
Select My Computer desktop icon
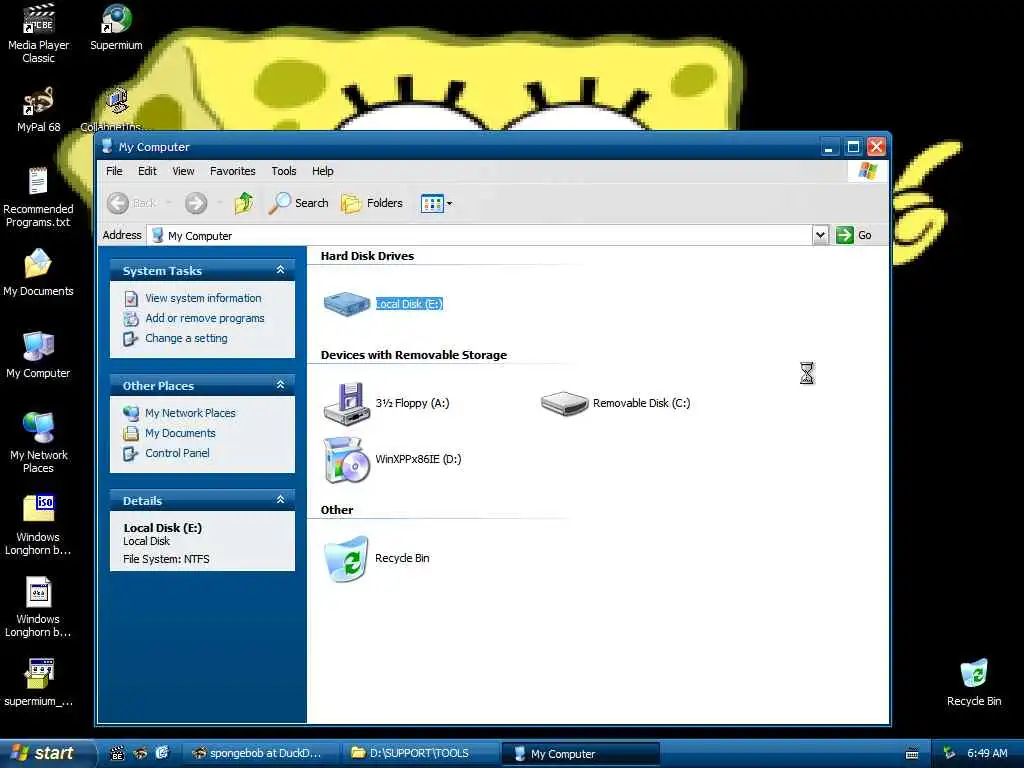pyautogui.click(x=39, y=355)
